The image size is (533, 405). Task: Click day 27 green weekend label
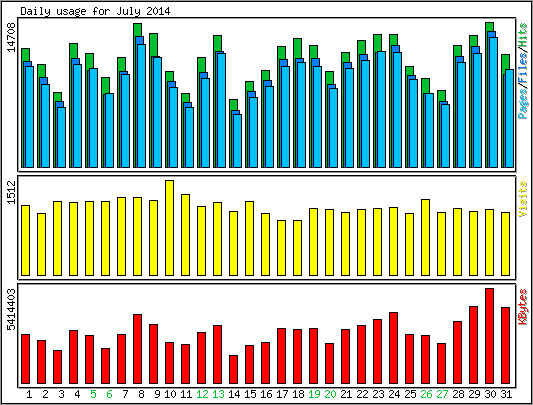[x=442, y=394]
